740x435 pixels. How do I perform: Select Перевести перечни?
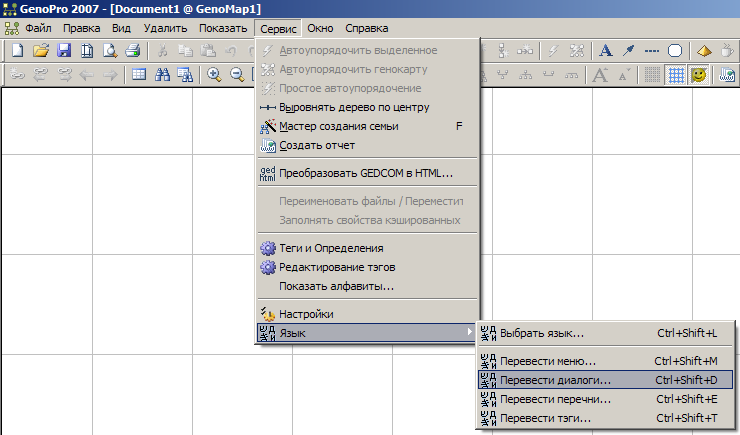click(x=605, y=399)
